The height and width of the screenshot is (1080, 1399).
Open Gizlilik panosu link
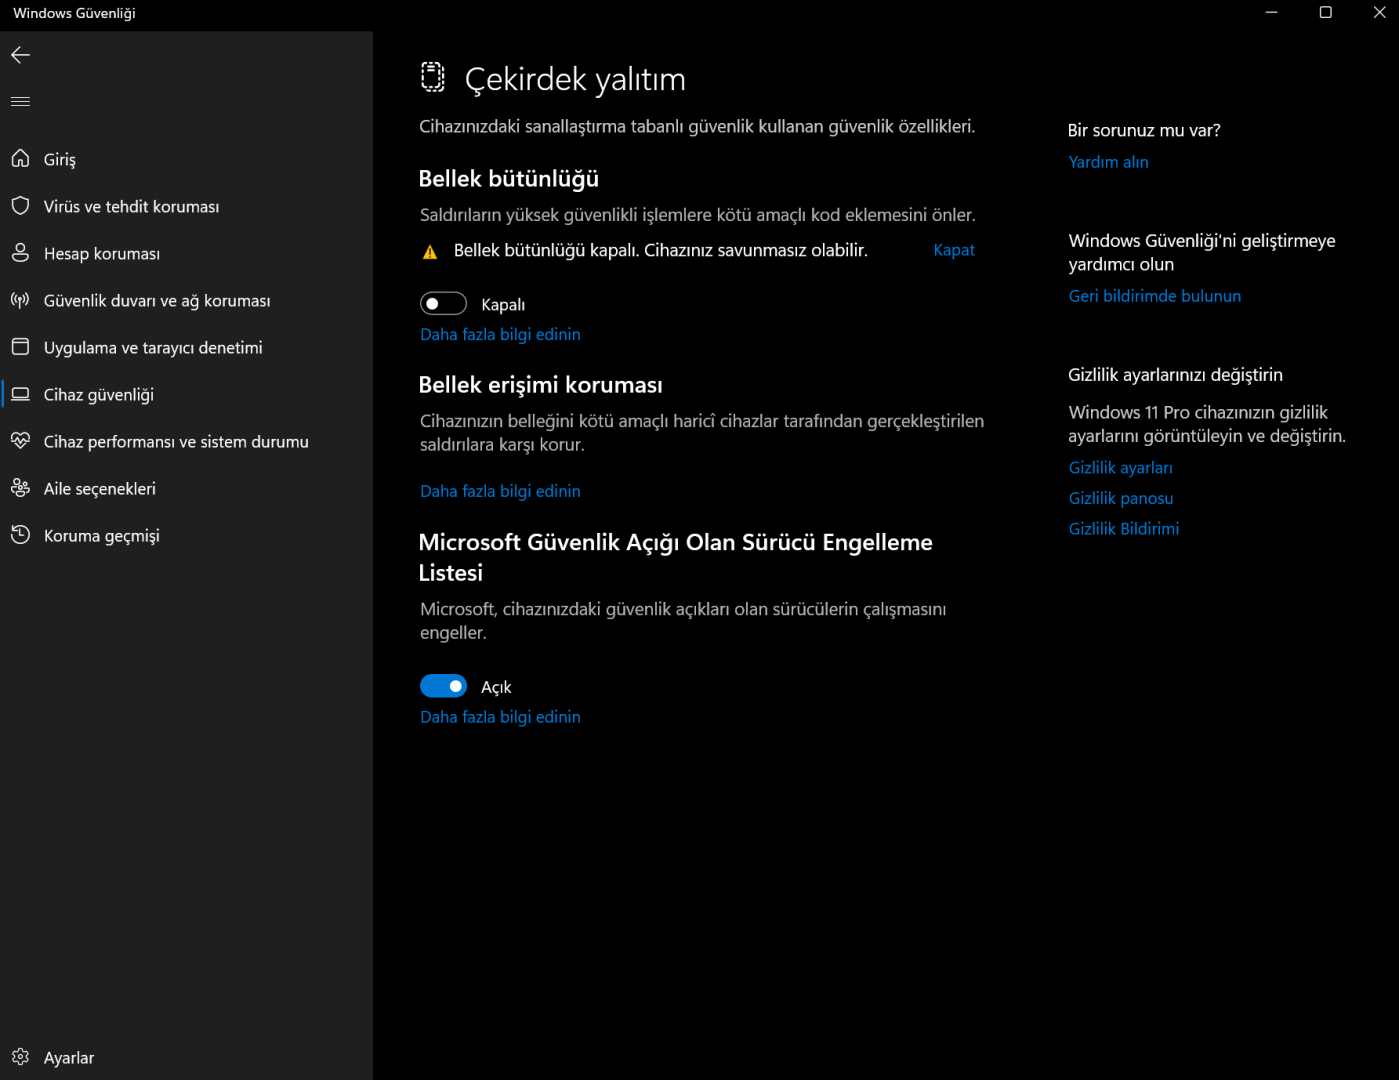click(1120, 498)
